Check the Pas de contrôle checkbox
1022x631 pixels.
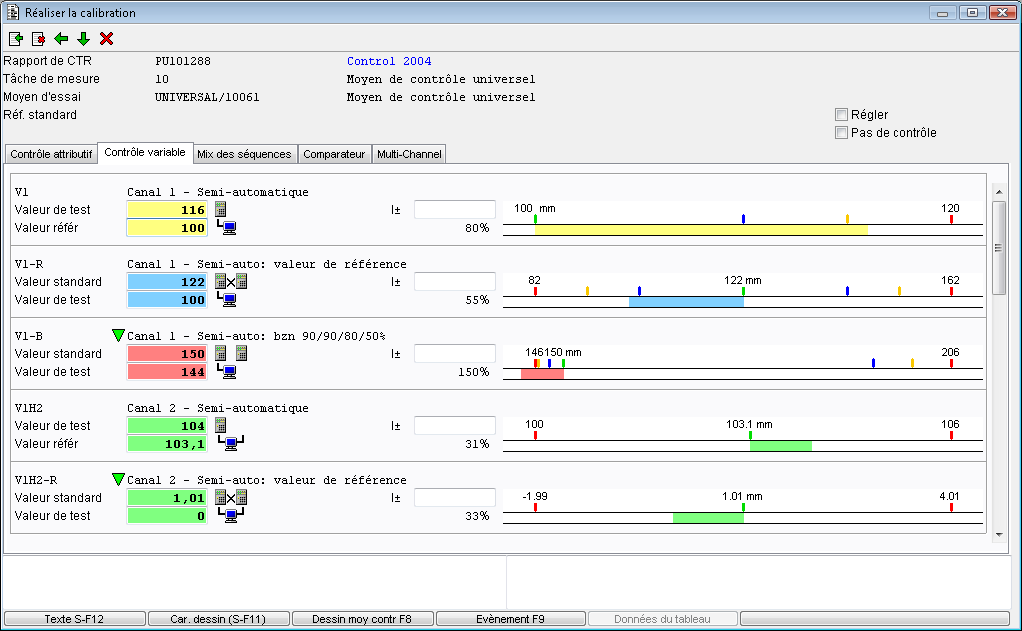(x=842, y=133)
